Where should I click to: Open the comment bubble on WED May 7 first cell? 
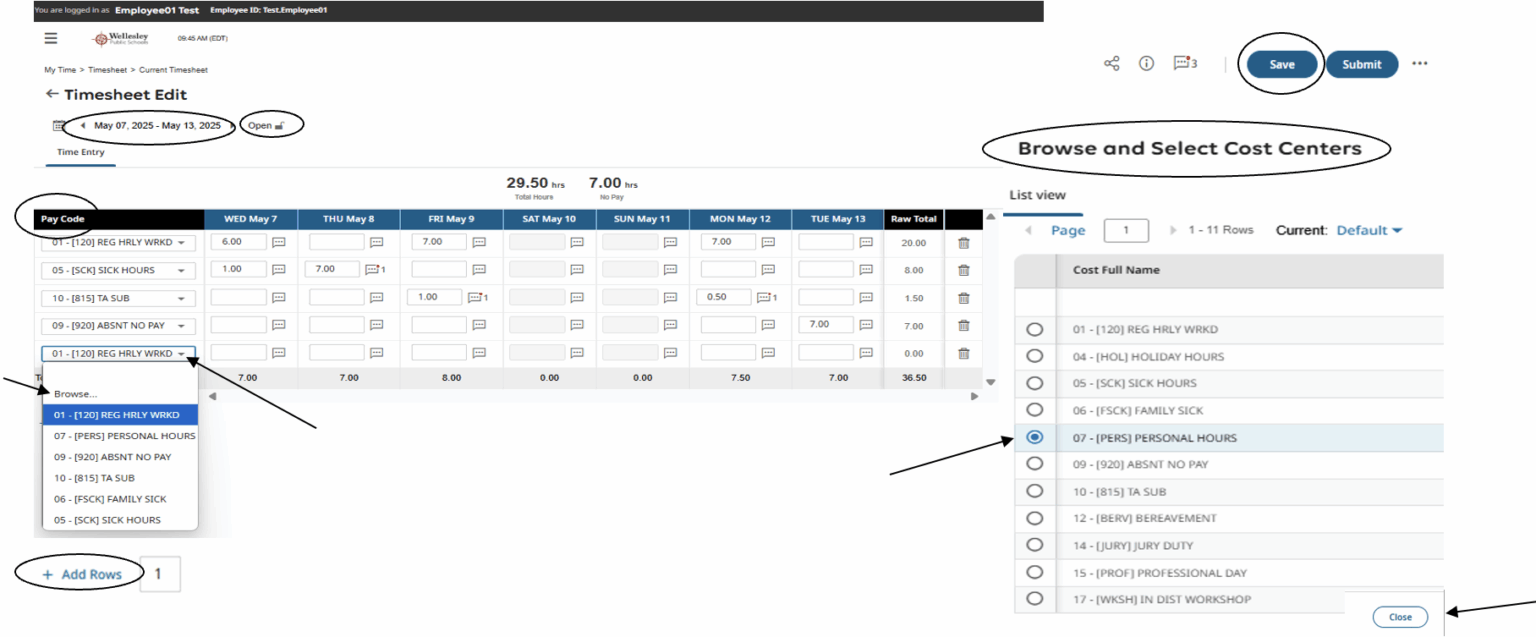[x=280, y=241]
